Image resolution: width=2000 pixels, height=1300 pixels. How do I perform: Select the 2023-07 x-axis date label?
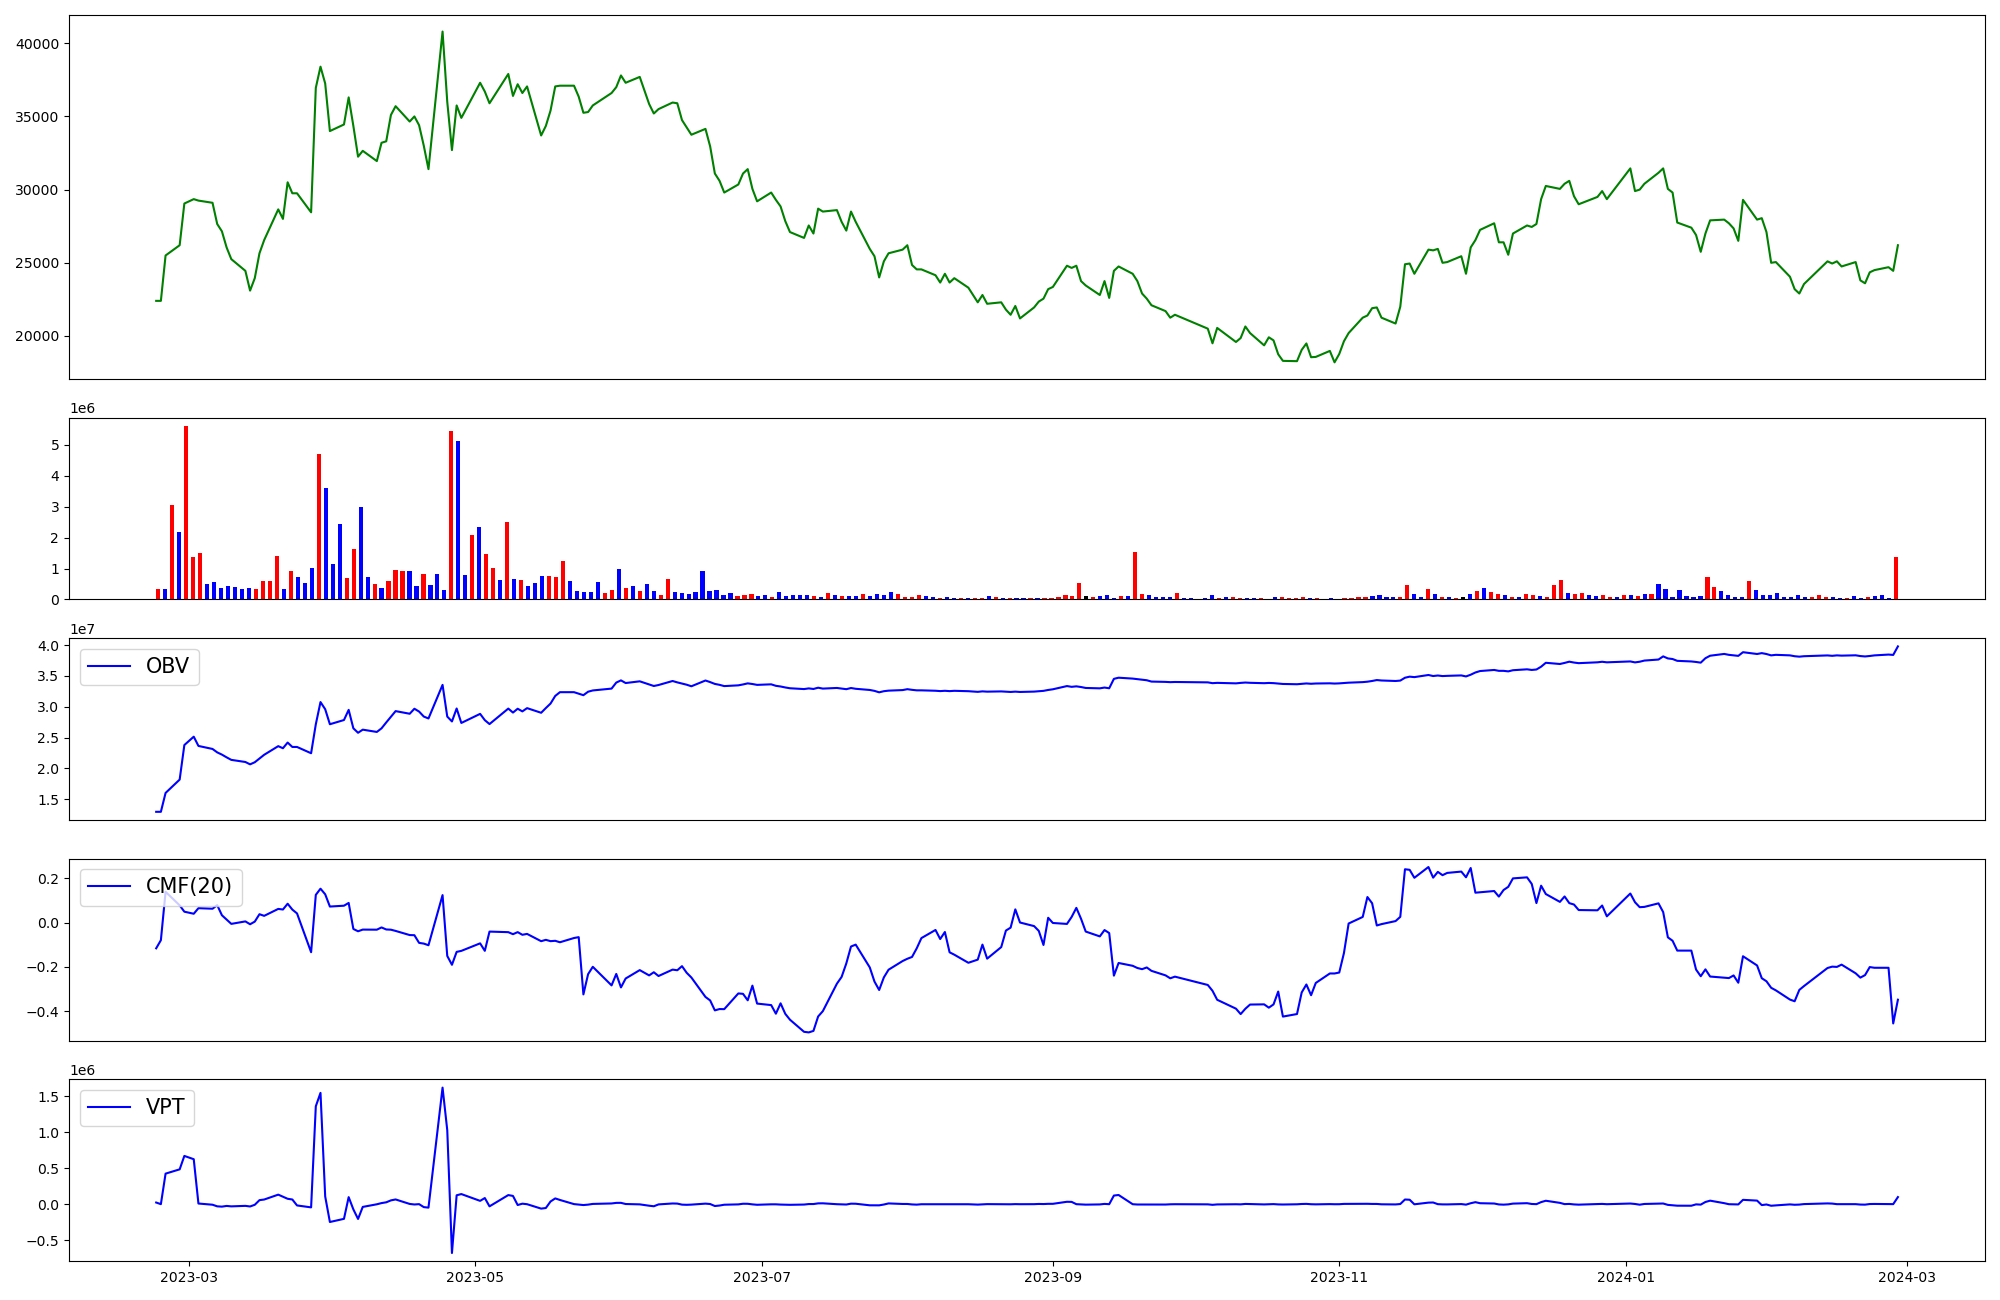pos(762,1277)
